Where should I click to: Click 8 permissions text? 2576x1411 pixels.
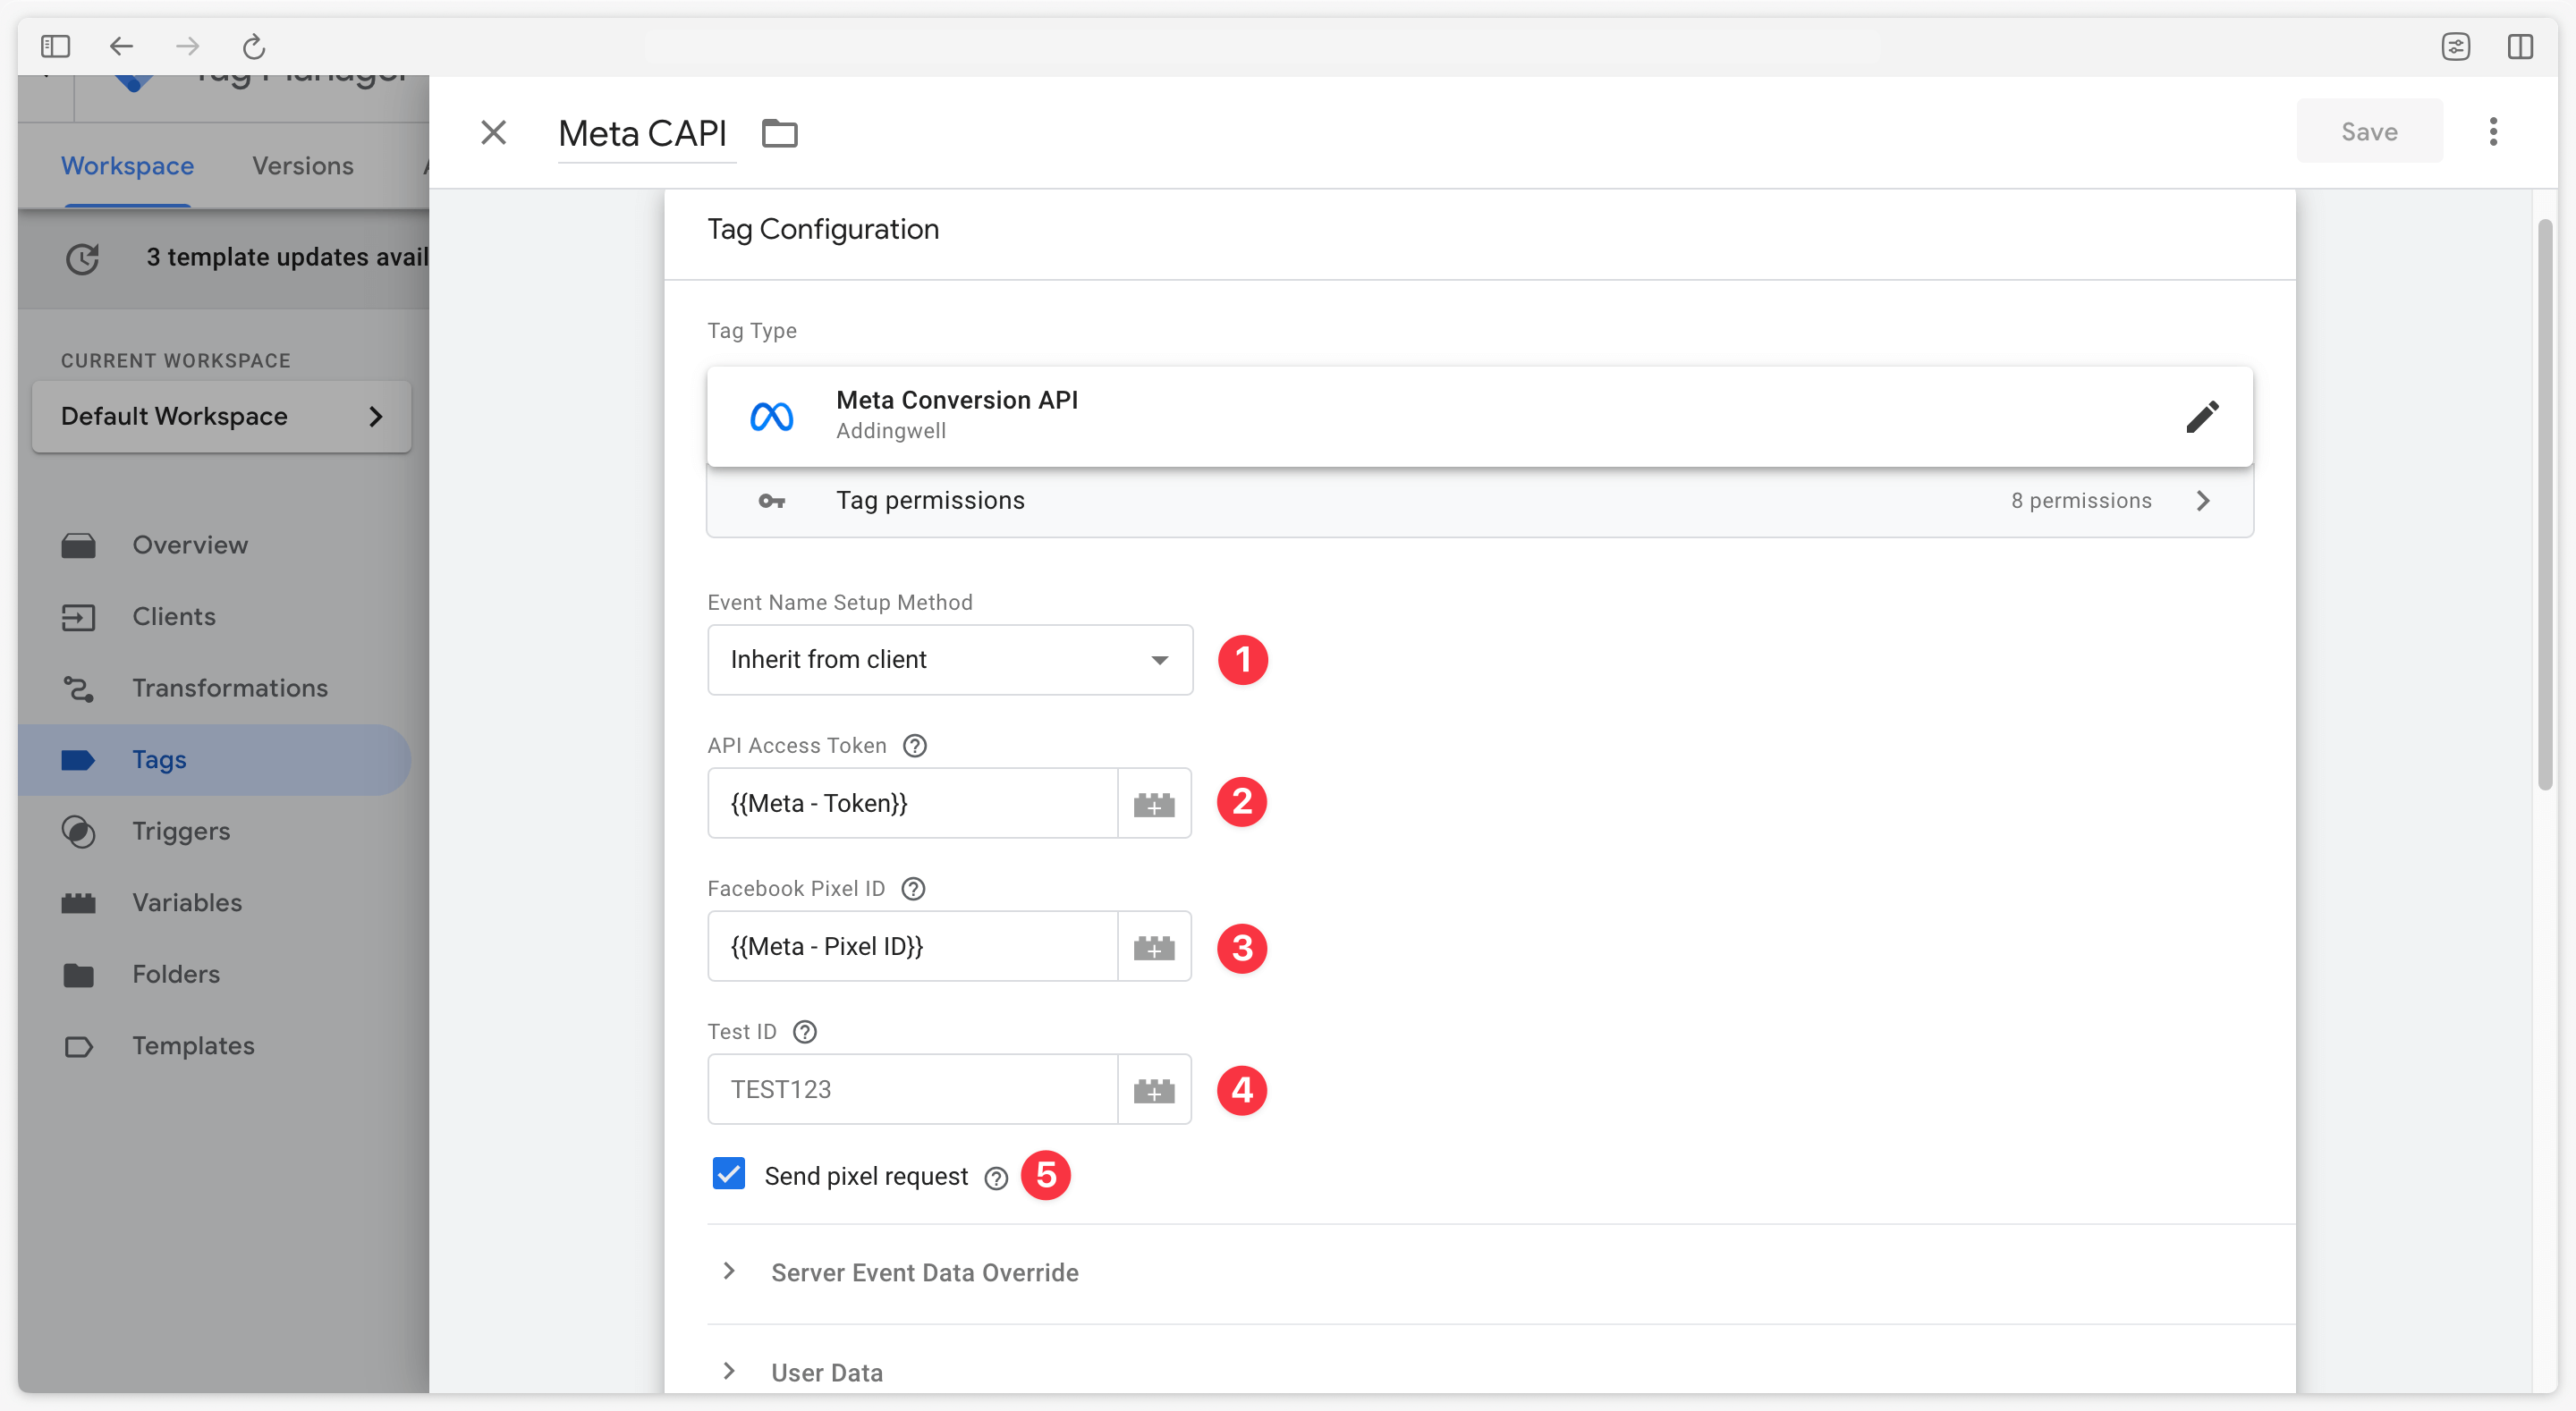[x=2081, y=501]
